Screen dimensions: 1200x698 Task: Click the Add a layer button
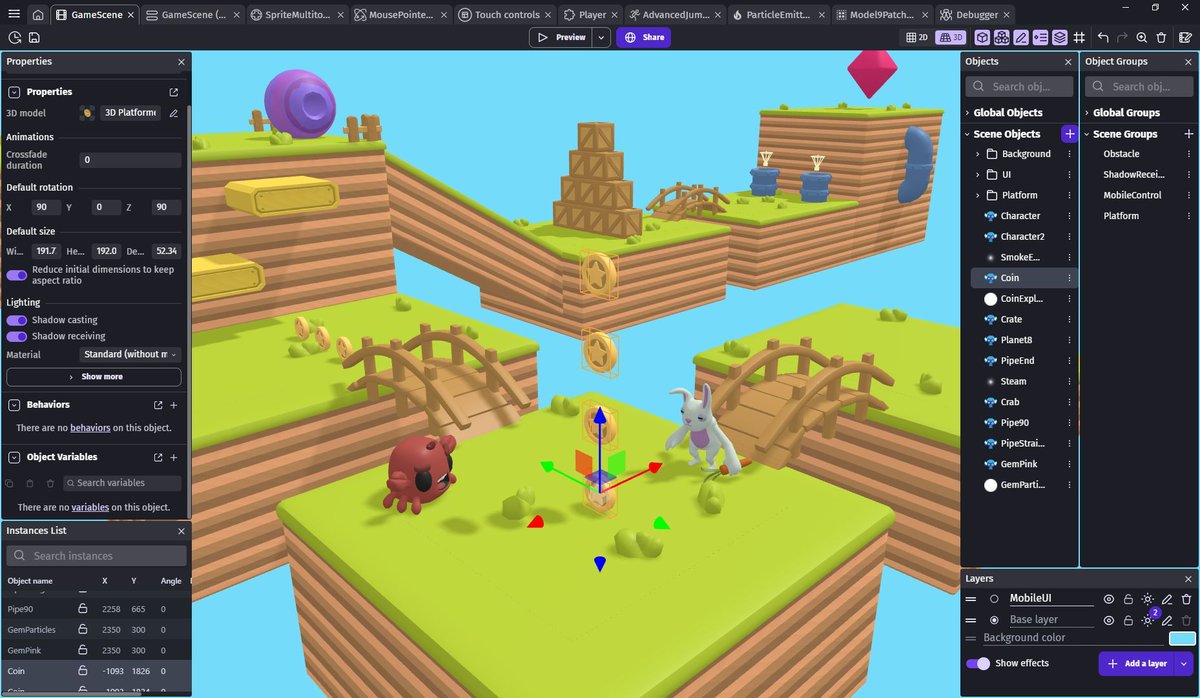tap(1138, 663)
